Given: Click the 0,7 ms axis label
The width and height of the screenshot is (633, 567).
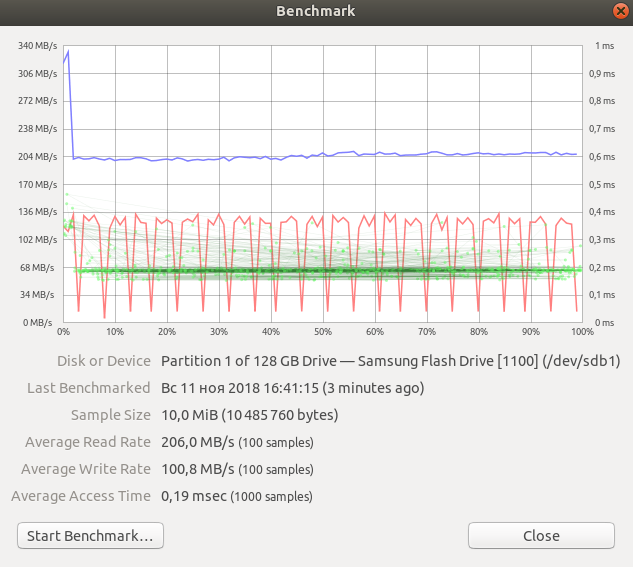Looking at the screenshot, I should coord(602,129).
